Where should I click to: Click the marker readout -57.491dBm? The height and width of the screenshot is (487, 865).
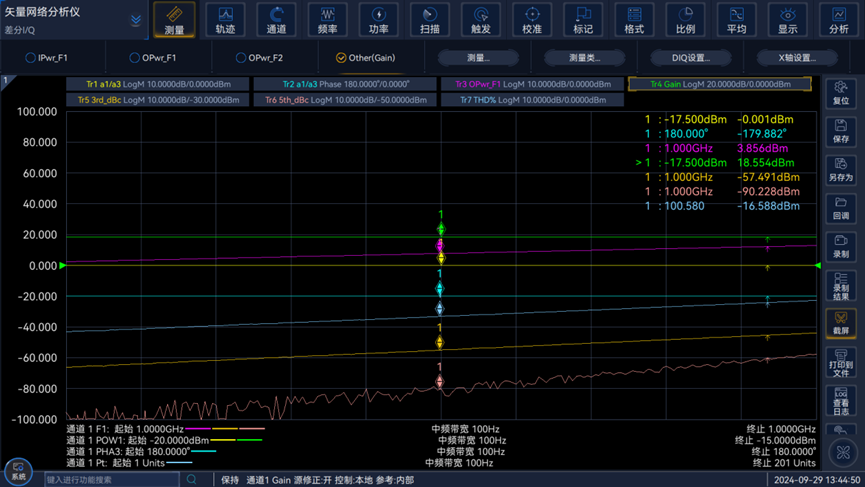pos(768,177)
